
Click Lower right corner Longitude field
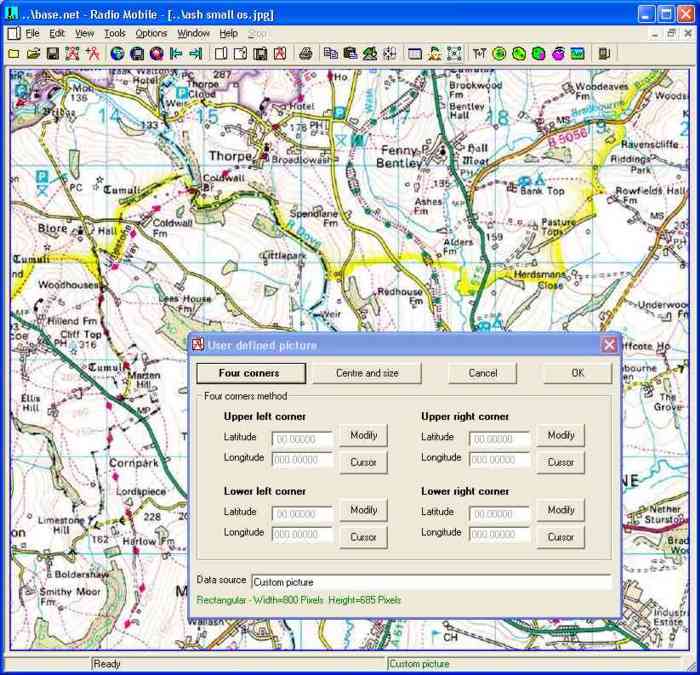click(x=500, y=534)
